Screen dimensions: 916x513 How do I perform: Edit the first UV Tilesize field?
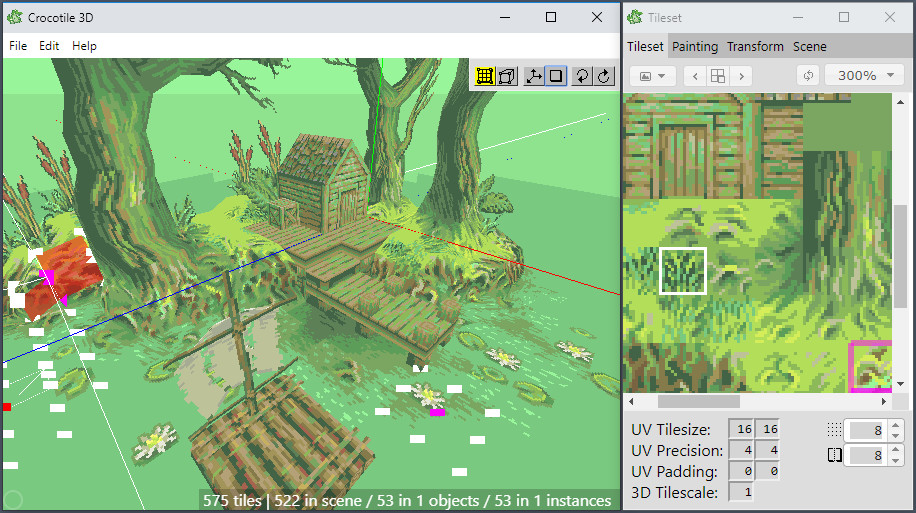click(x=741, y=429)
